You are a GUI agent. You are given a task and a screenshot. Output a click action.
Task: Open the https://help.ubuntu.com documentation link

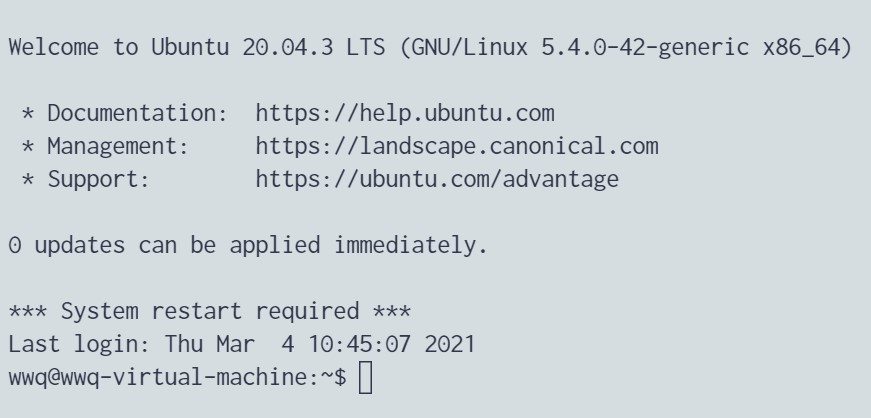405,113
